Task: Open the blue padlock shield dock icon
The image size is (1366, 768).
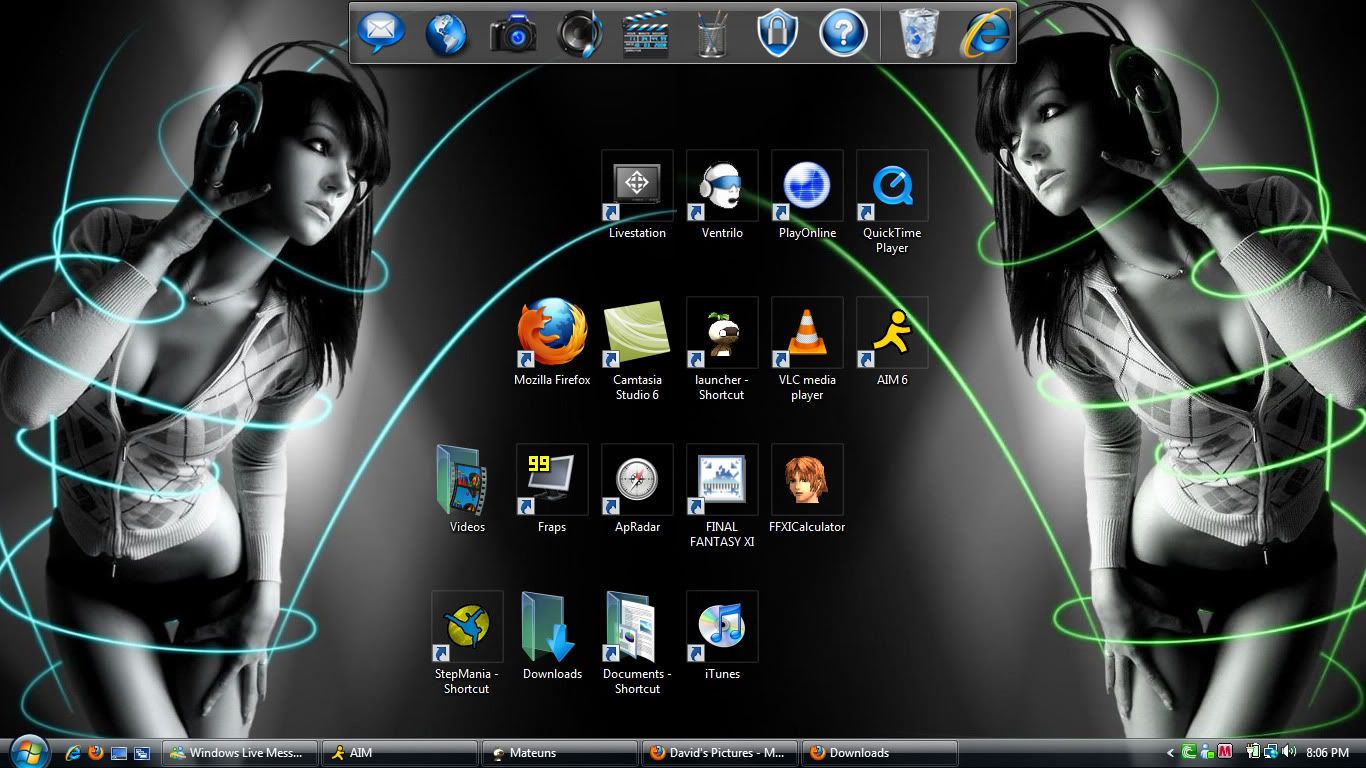Action: coord(777,33)
